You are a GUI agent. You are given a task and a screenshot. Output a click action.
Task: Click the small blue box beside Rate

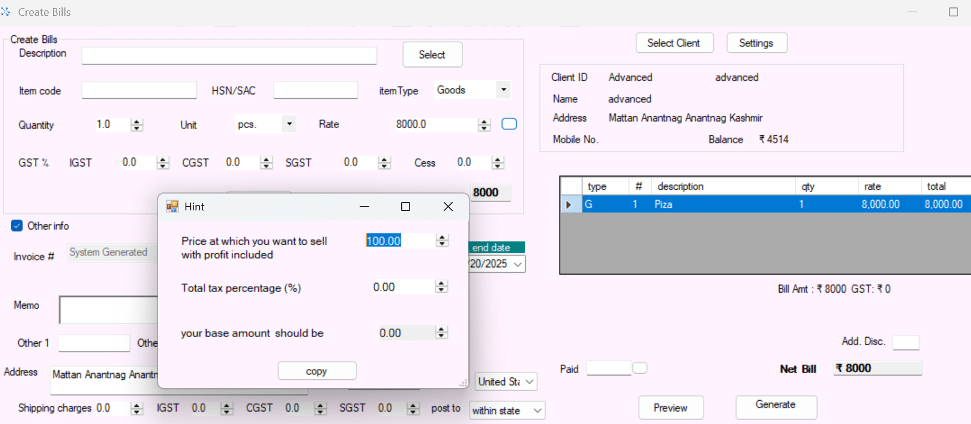click(x=508, y=124)
